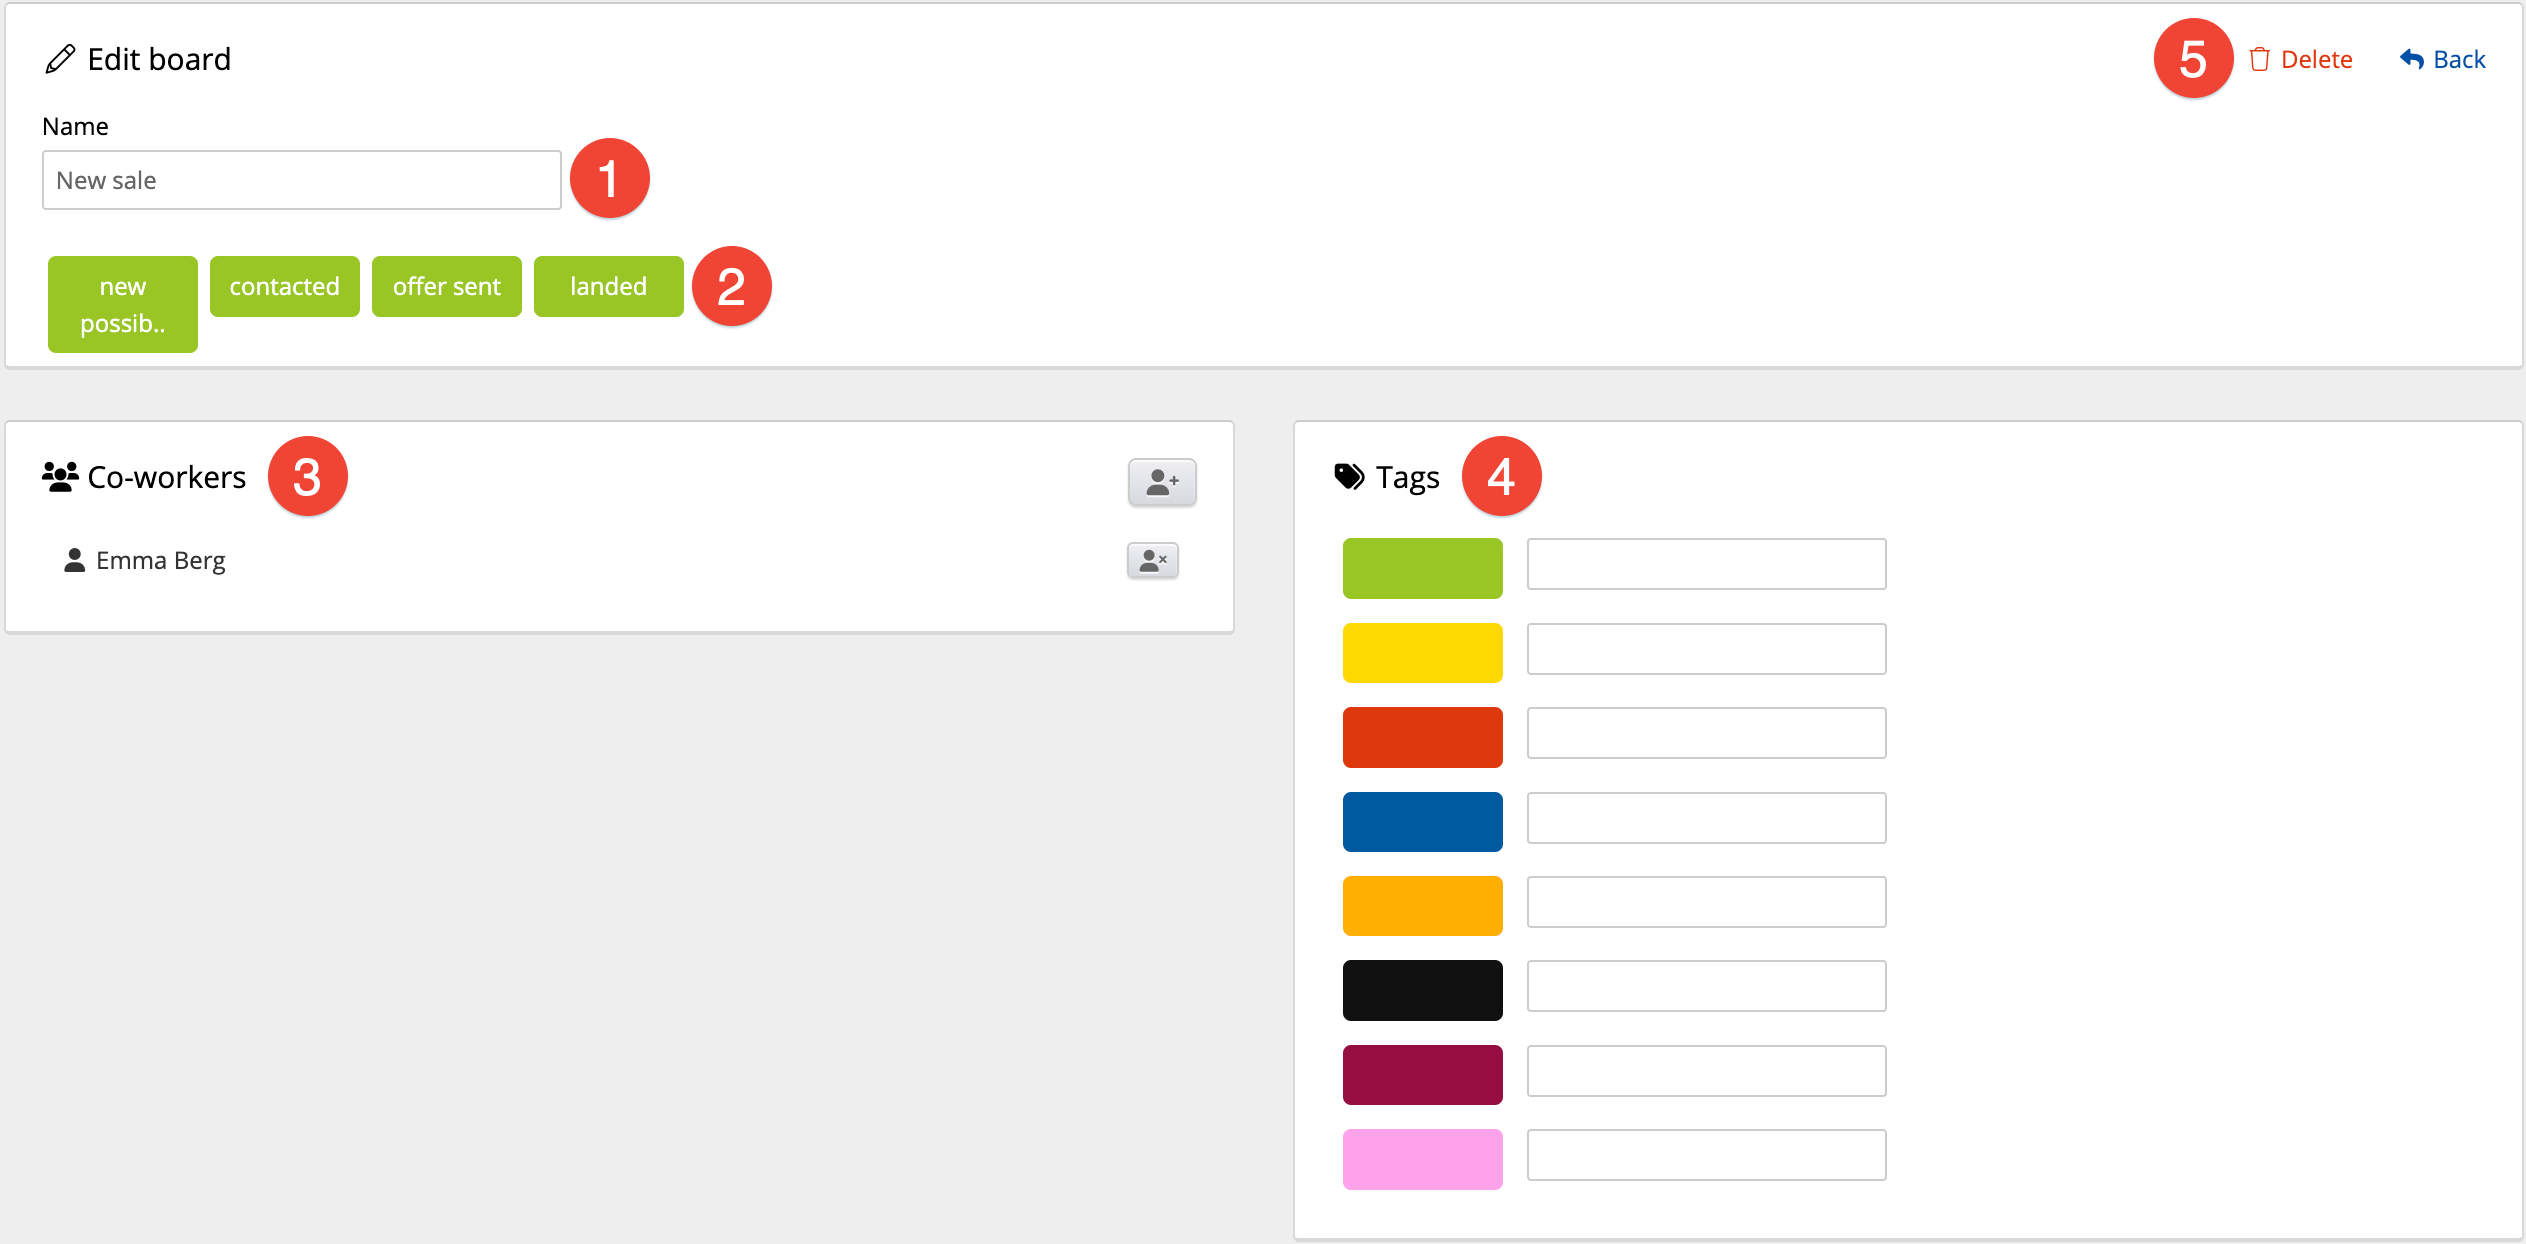Pick the yellow tag color swatch
2526x1244 pixels.
(1422, 653)
